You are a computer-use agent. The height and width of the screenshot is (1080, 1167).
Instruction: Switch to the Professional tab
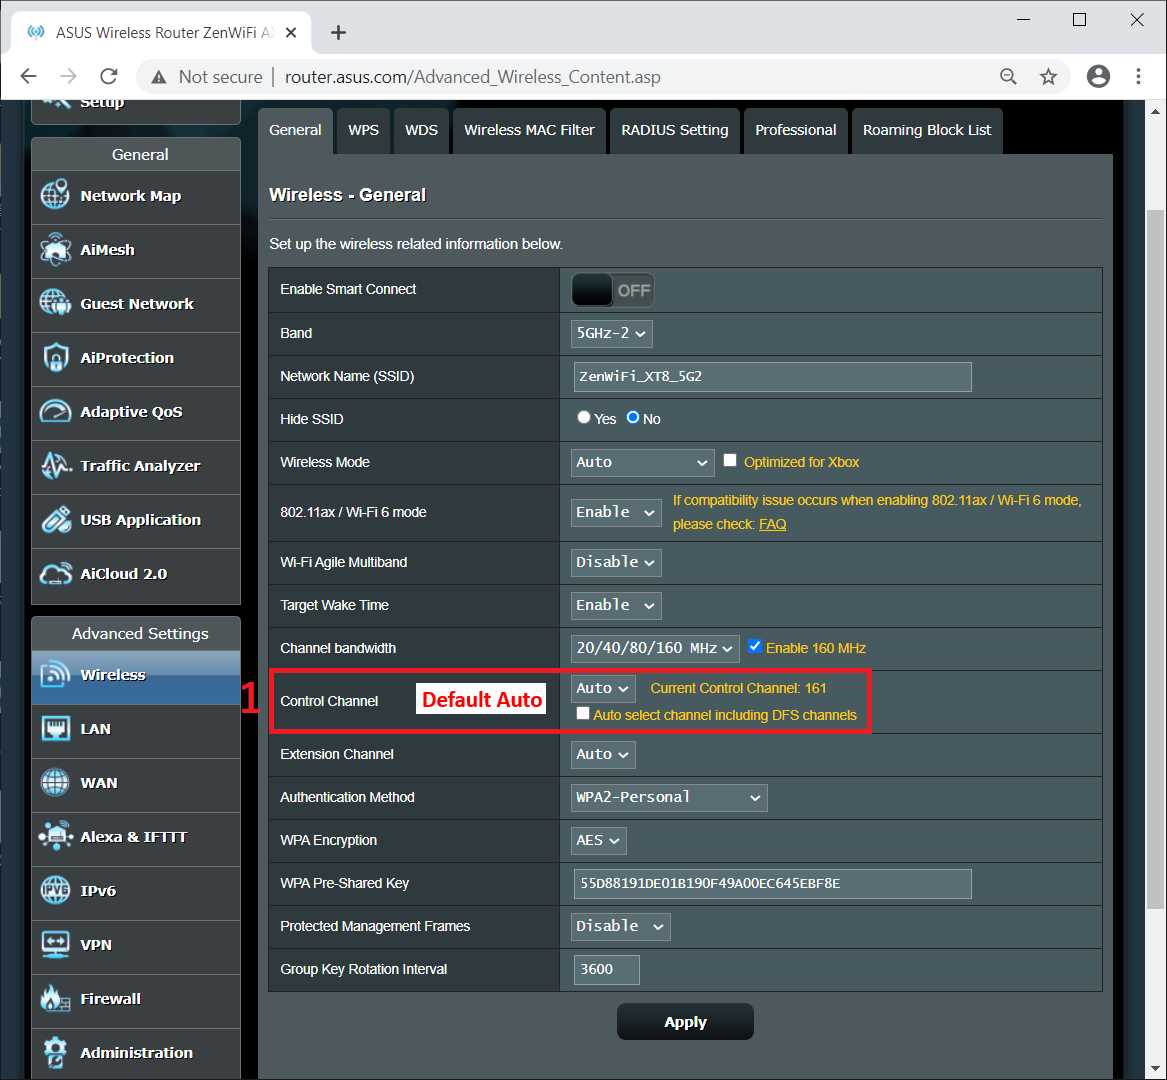796,130
